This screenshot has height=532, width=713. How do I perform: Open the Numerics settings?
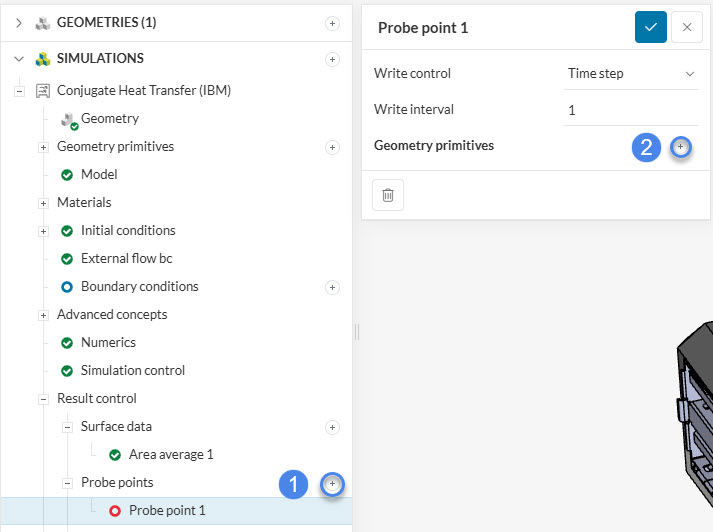tap(108, 342)
